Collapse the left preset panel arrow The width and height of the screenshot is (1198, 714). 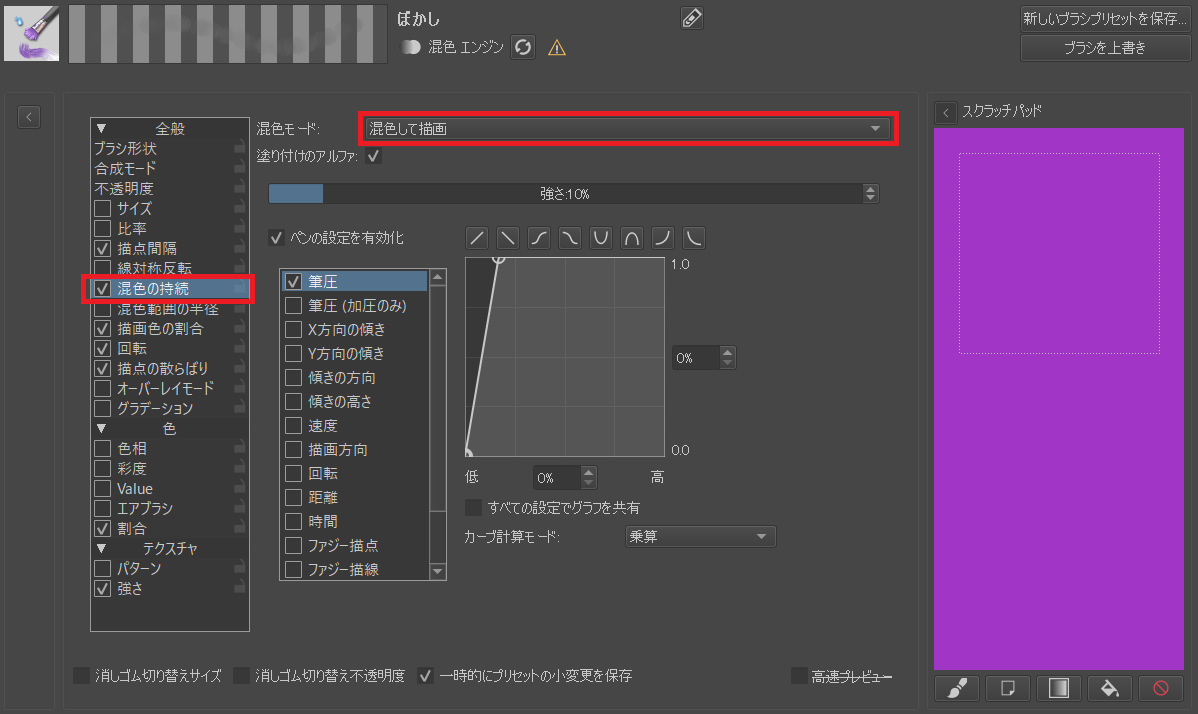[x=29, y=117]
